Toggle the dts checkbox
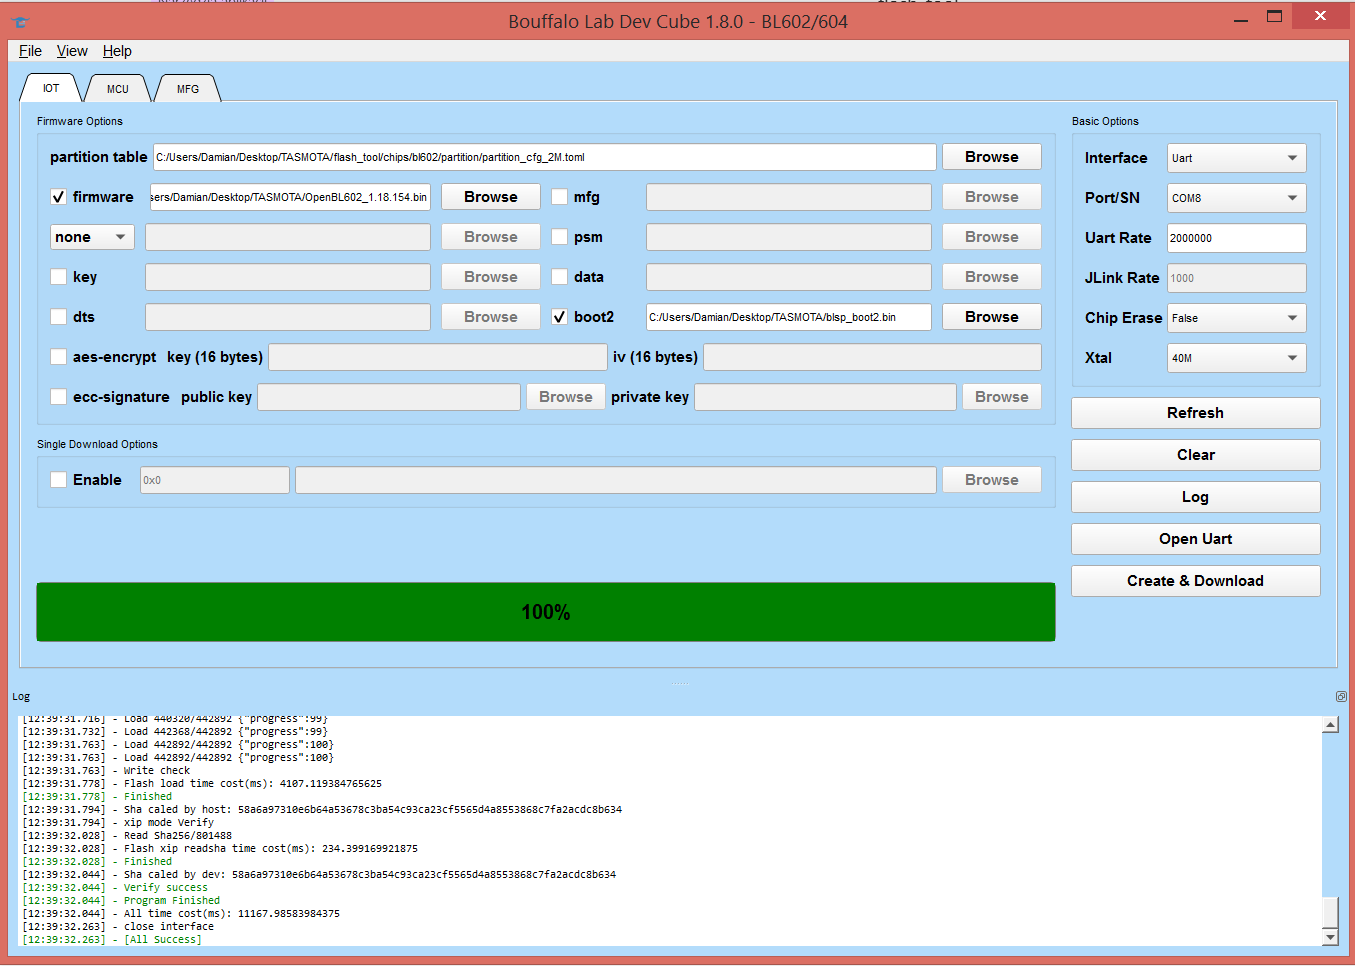Viewport: 1355px width, 966px height. 59,317
